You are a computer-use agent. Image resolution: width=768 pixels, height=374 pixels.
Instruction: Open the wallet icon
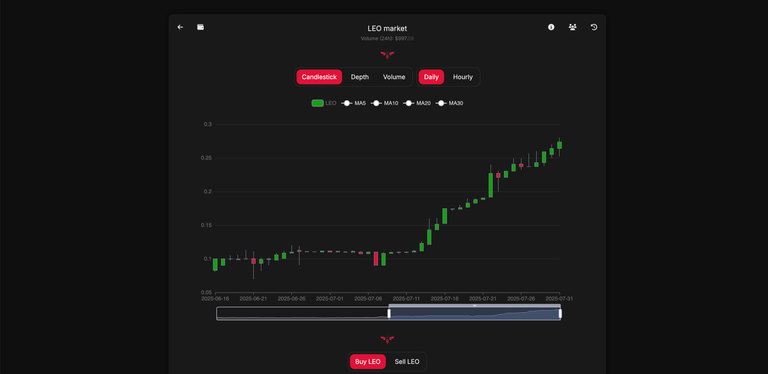200,27
